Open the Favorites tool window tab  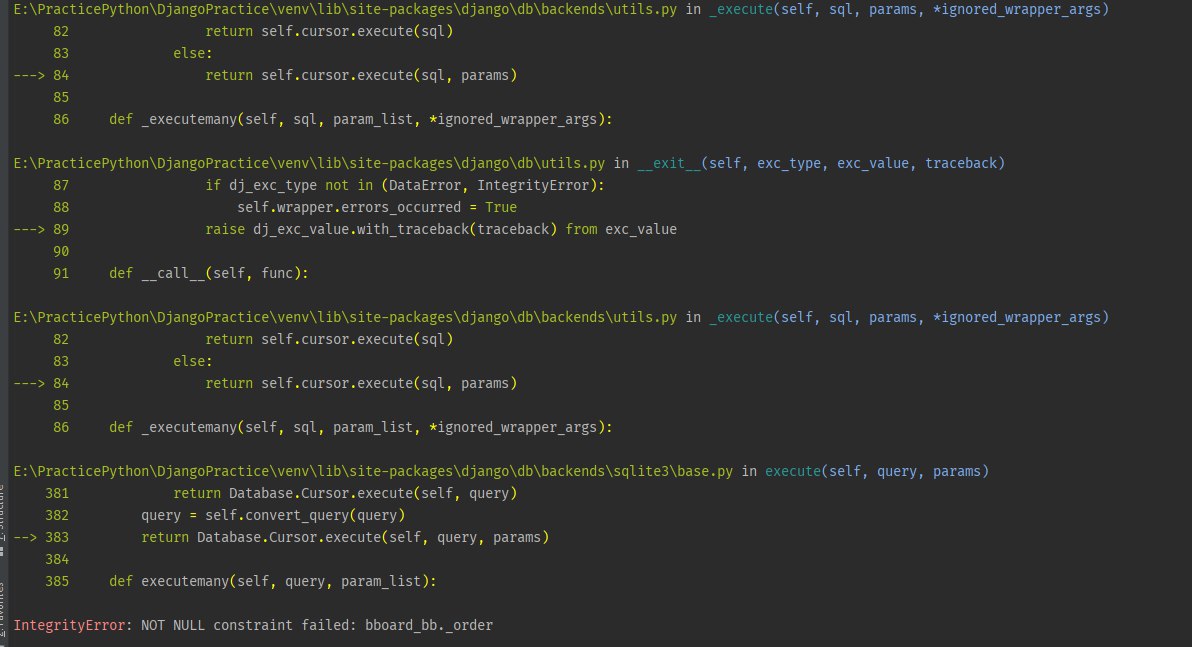(3, 612)
